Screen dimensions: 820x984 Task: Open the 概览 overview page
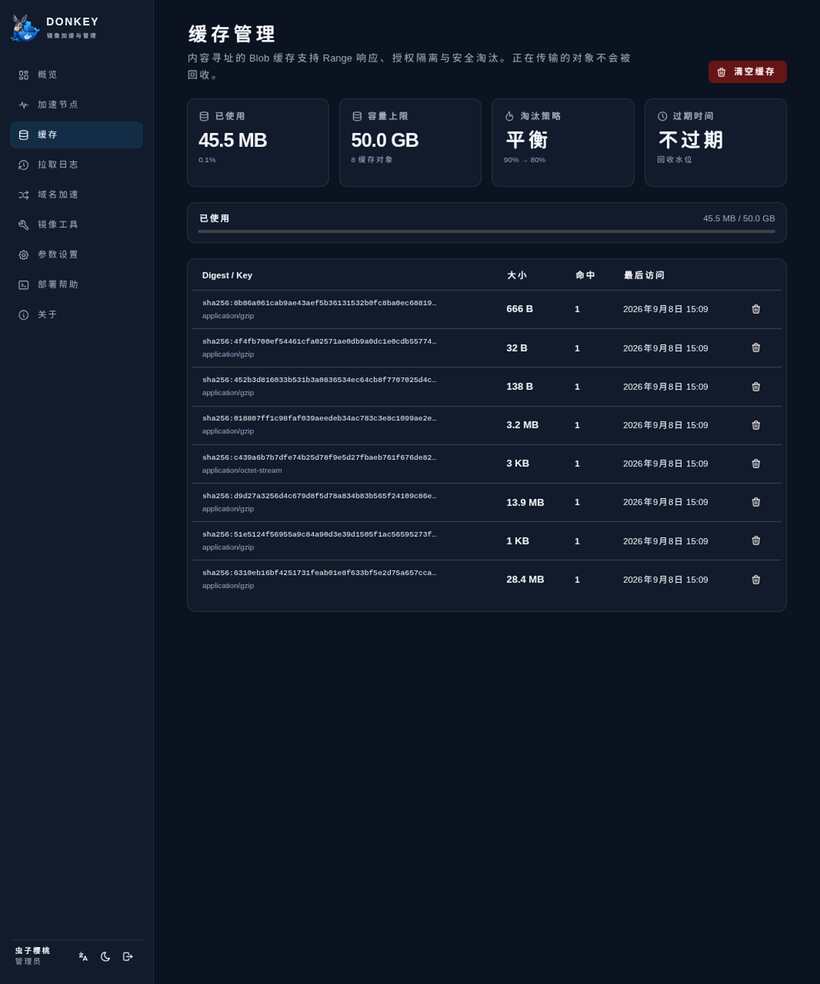point(77,75)
